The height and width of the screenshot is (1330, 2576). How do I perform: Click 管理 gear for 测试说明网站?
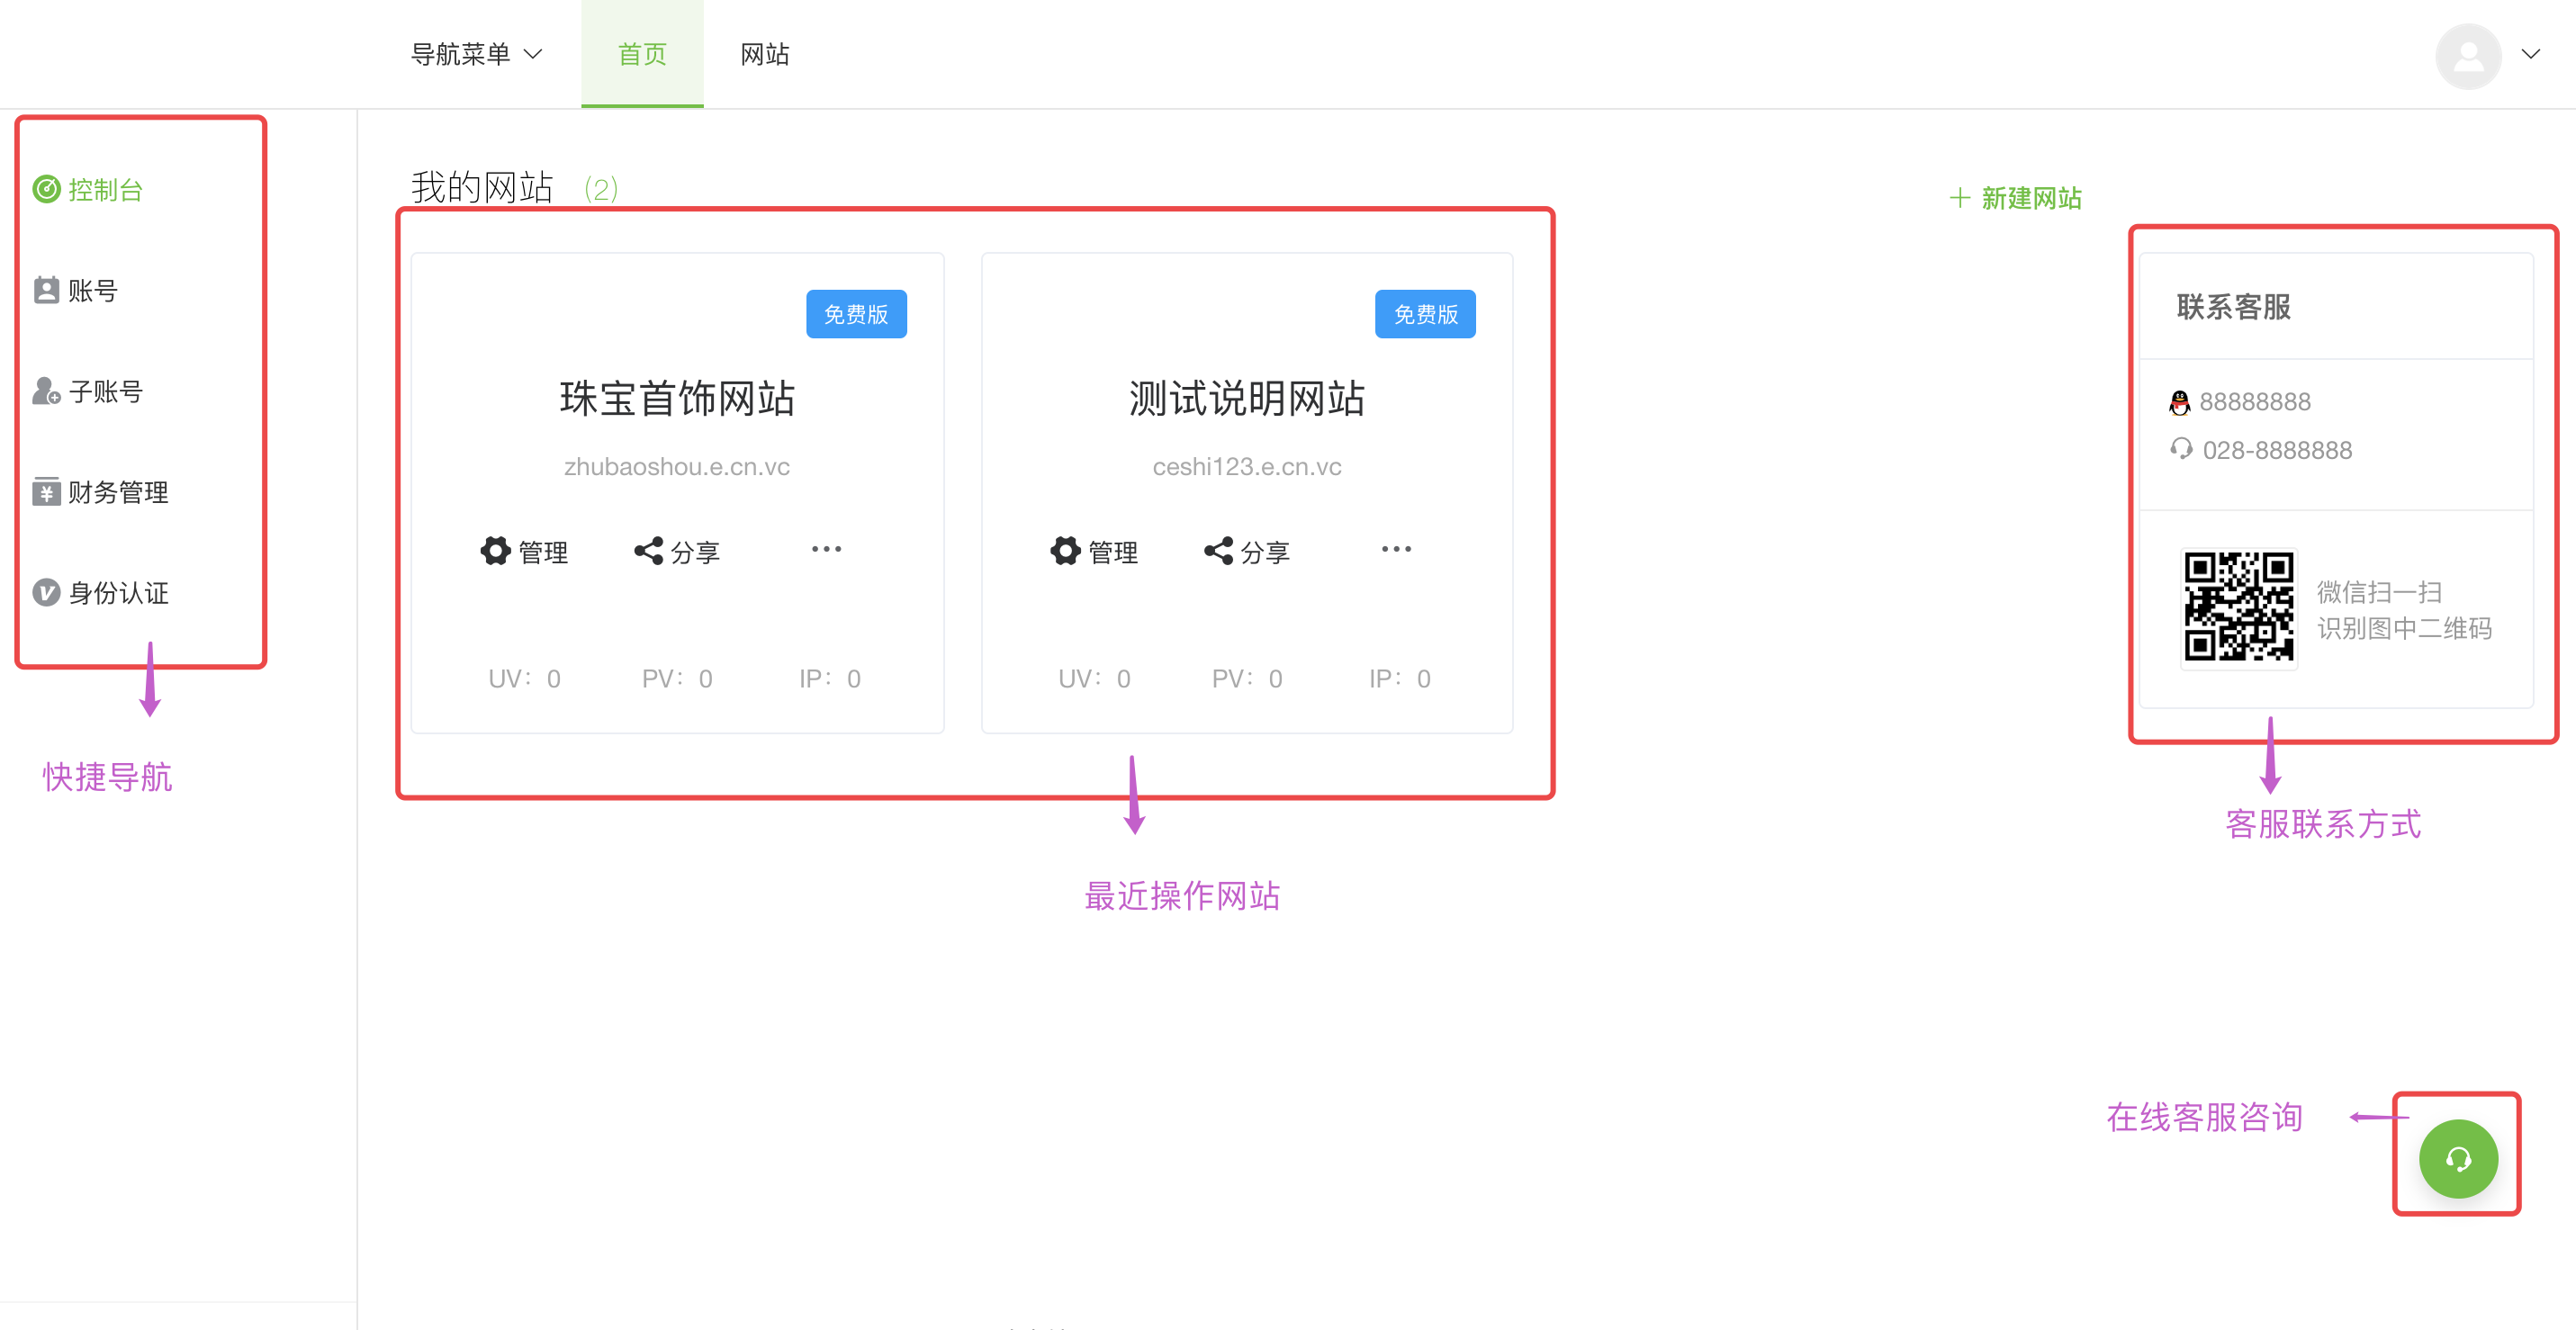click(x=1094, y=551)
